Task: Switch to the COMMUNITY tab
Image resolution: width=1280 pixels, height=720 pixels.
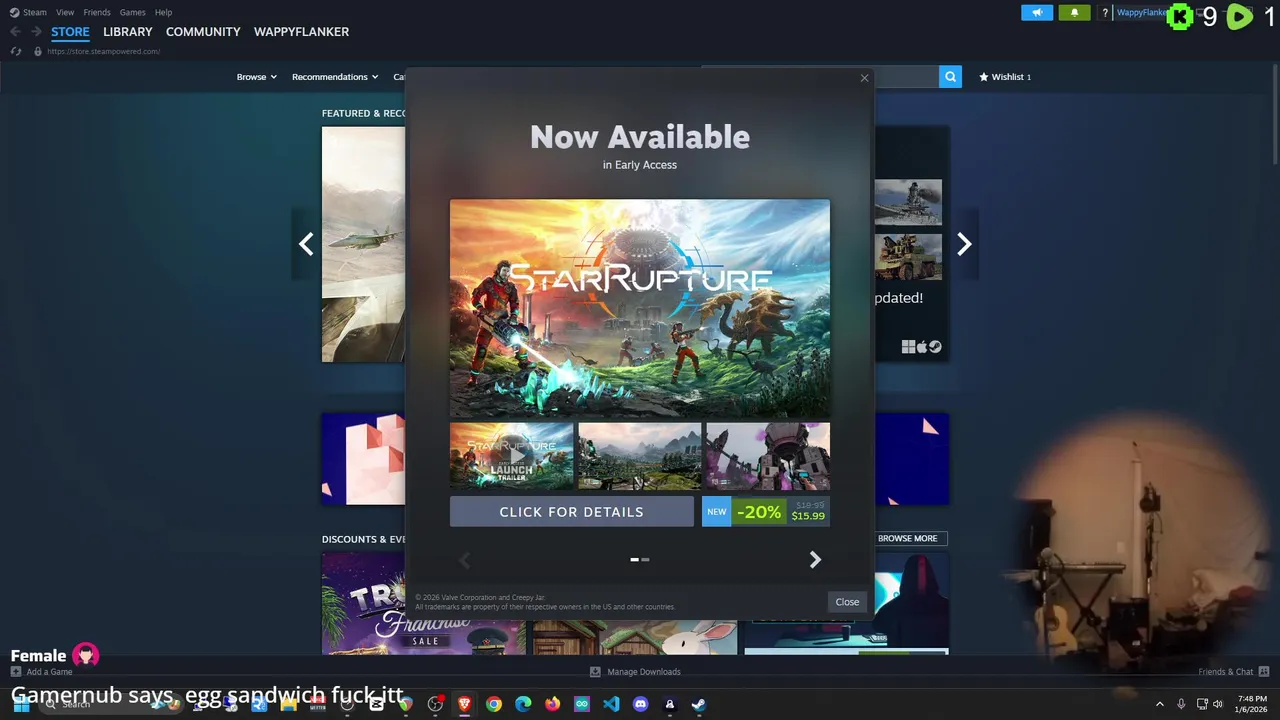Action: point(203,32)
